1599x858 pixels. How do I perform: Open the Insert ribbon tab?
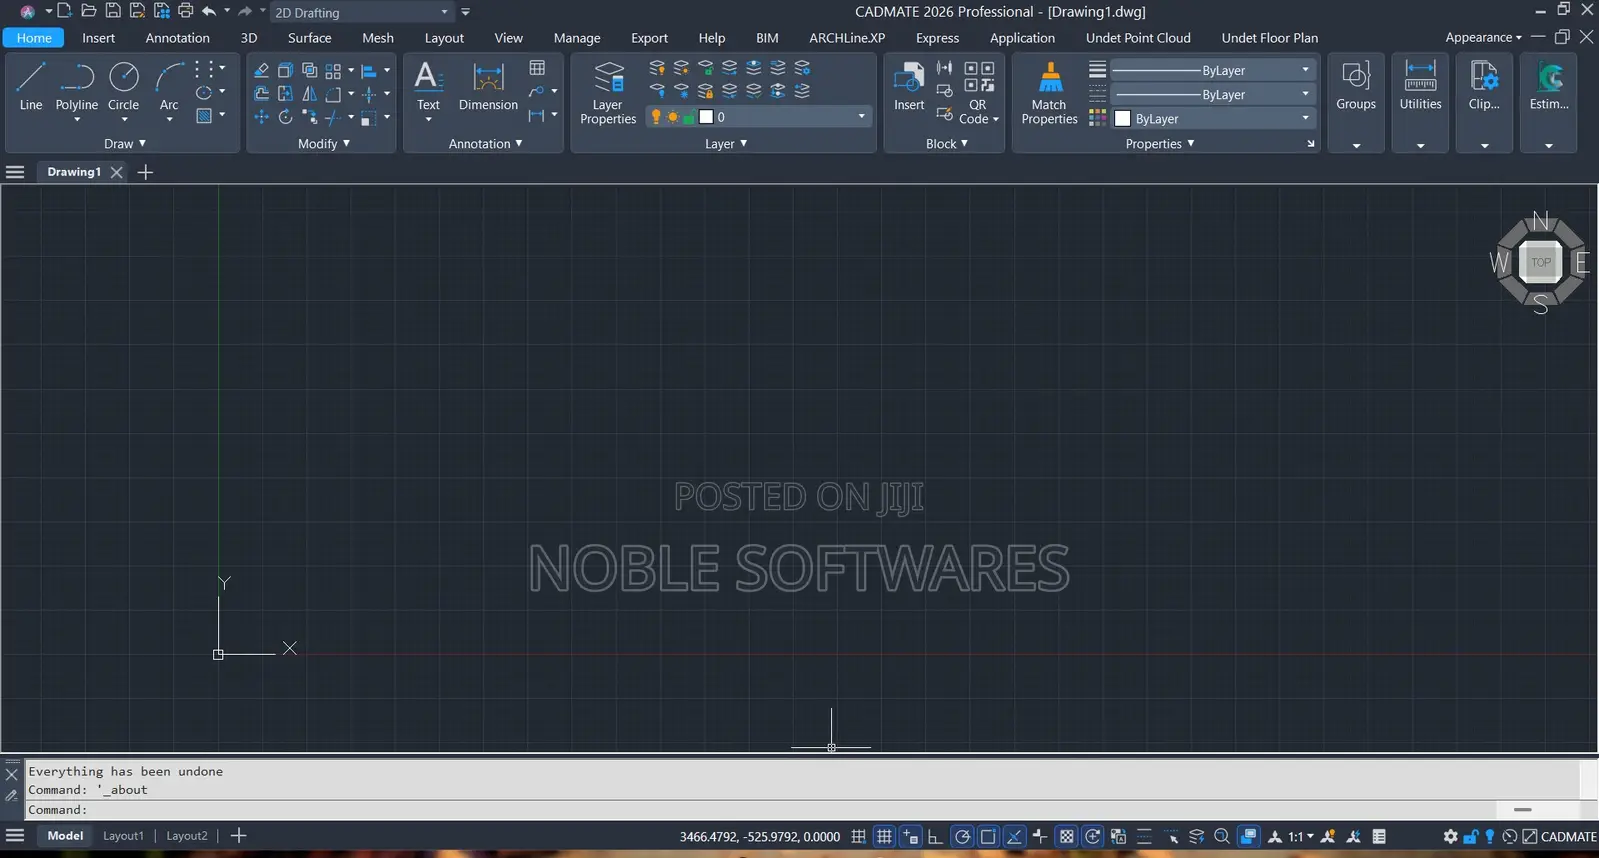[x=98, y=38]
